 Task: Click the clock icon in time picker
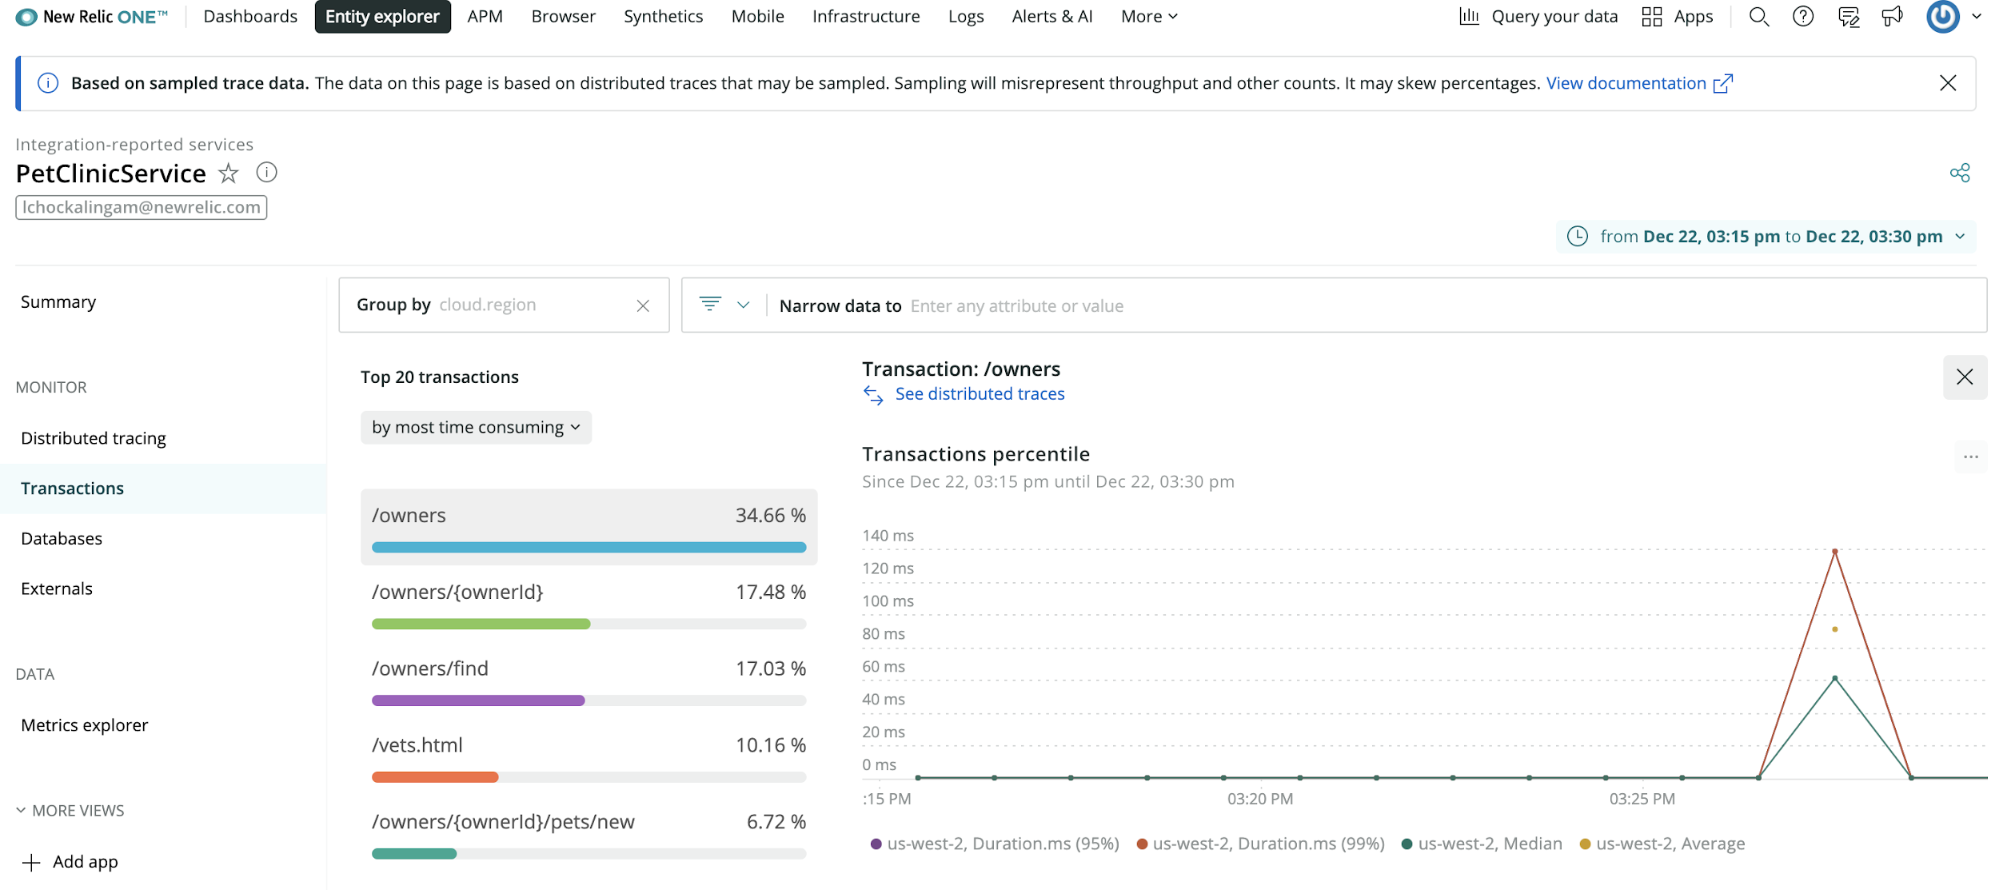coord(1577,236)
